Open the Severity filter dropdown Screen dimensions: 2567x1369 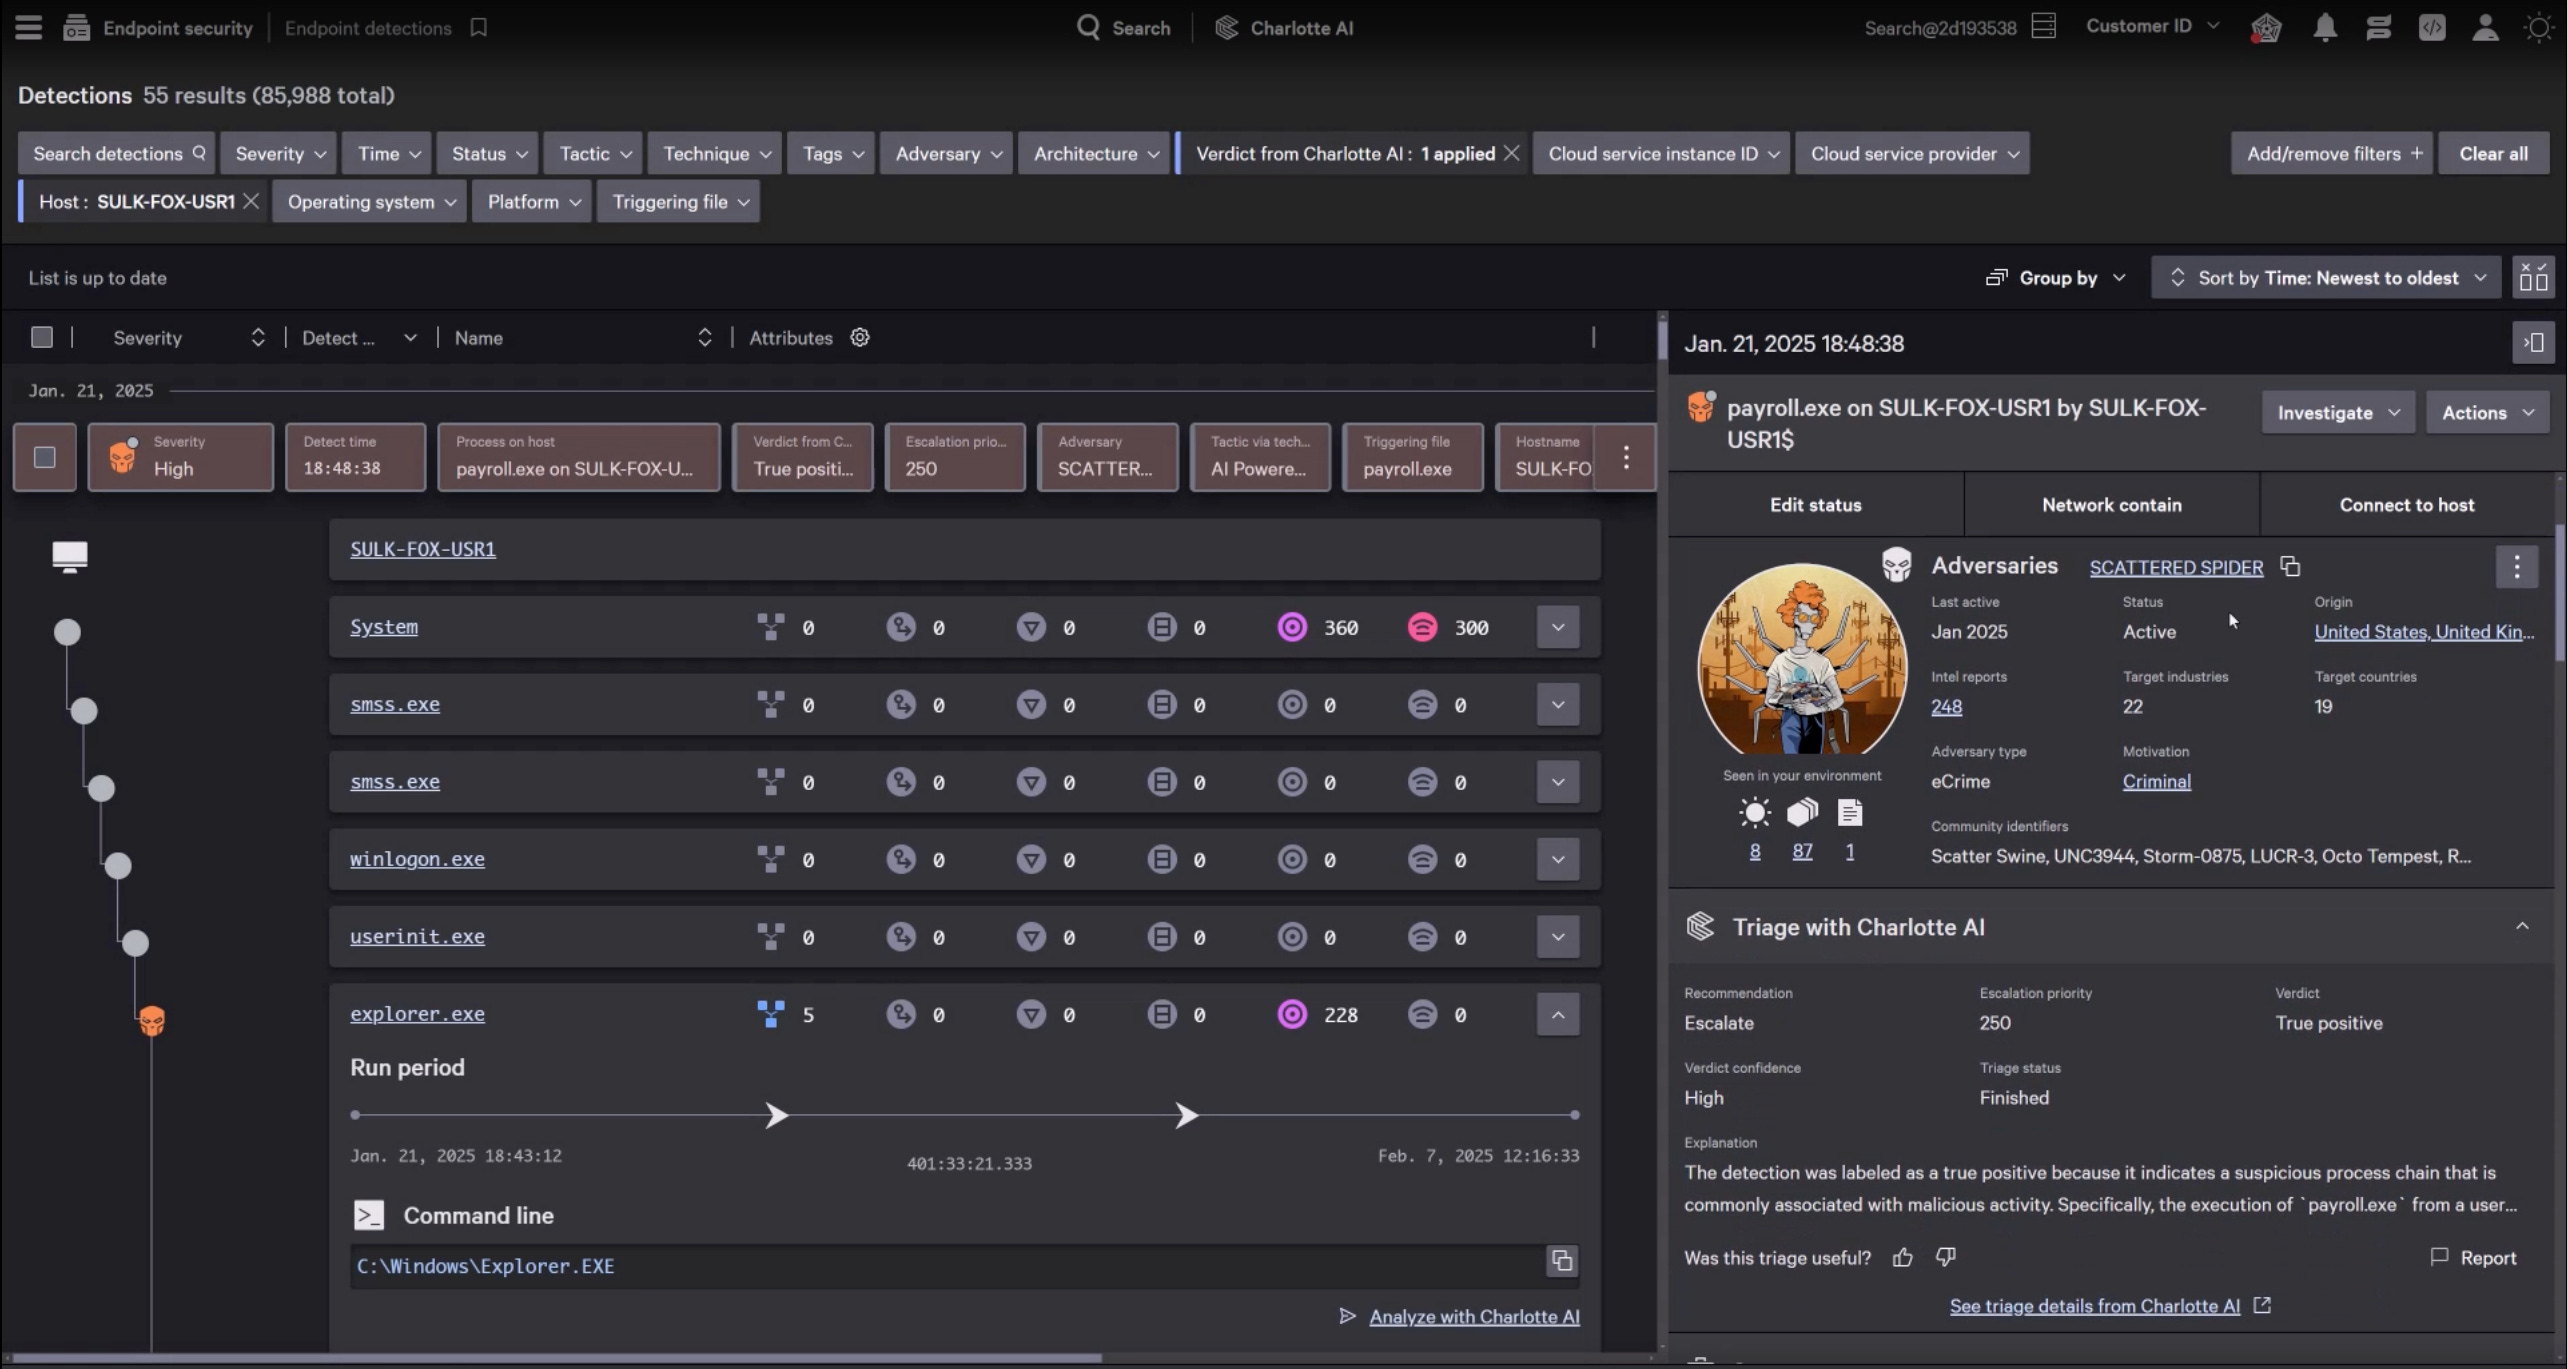point(279,154)
